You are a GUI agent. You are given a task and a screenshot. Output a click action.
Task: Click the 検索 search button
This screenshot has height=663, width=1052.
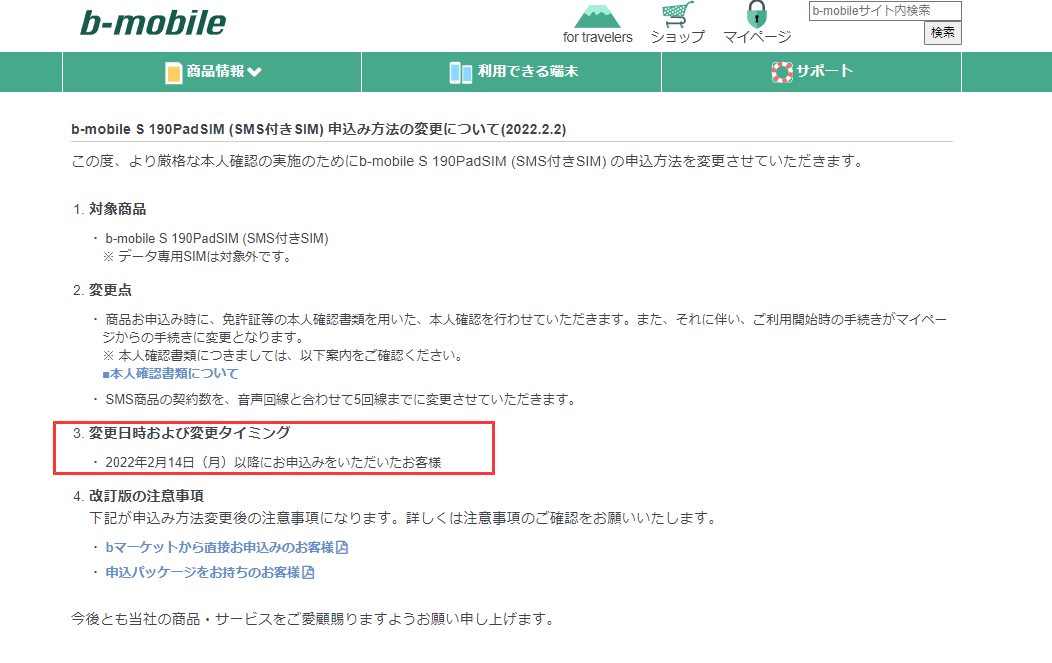[x=942, y=33]
